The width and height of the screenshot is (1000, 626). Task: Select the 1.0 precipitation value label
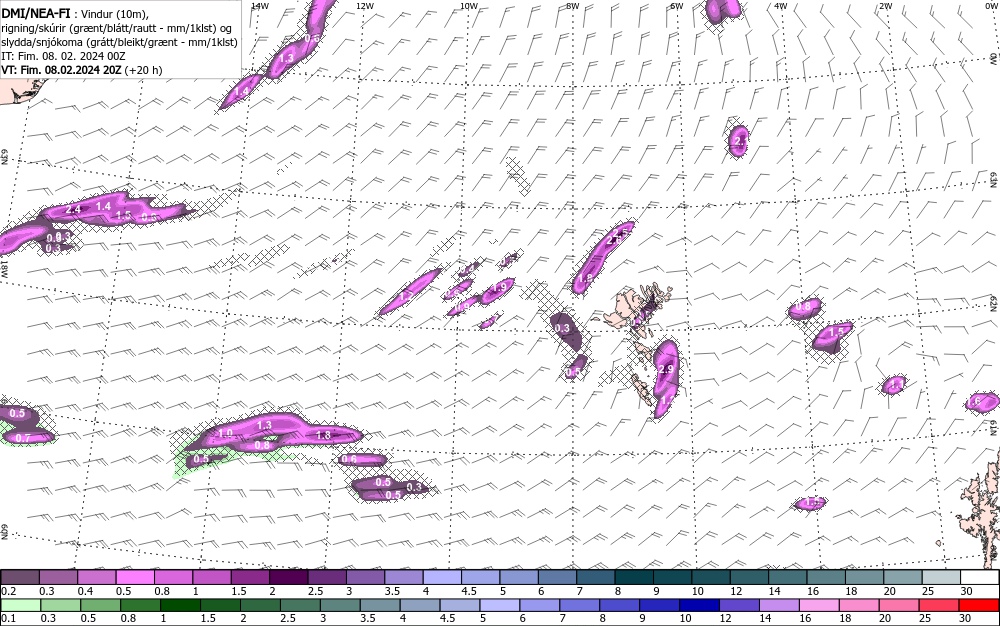[225, 433]
